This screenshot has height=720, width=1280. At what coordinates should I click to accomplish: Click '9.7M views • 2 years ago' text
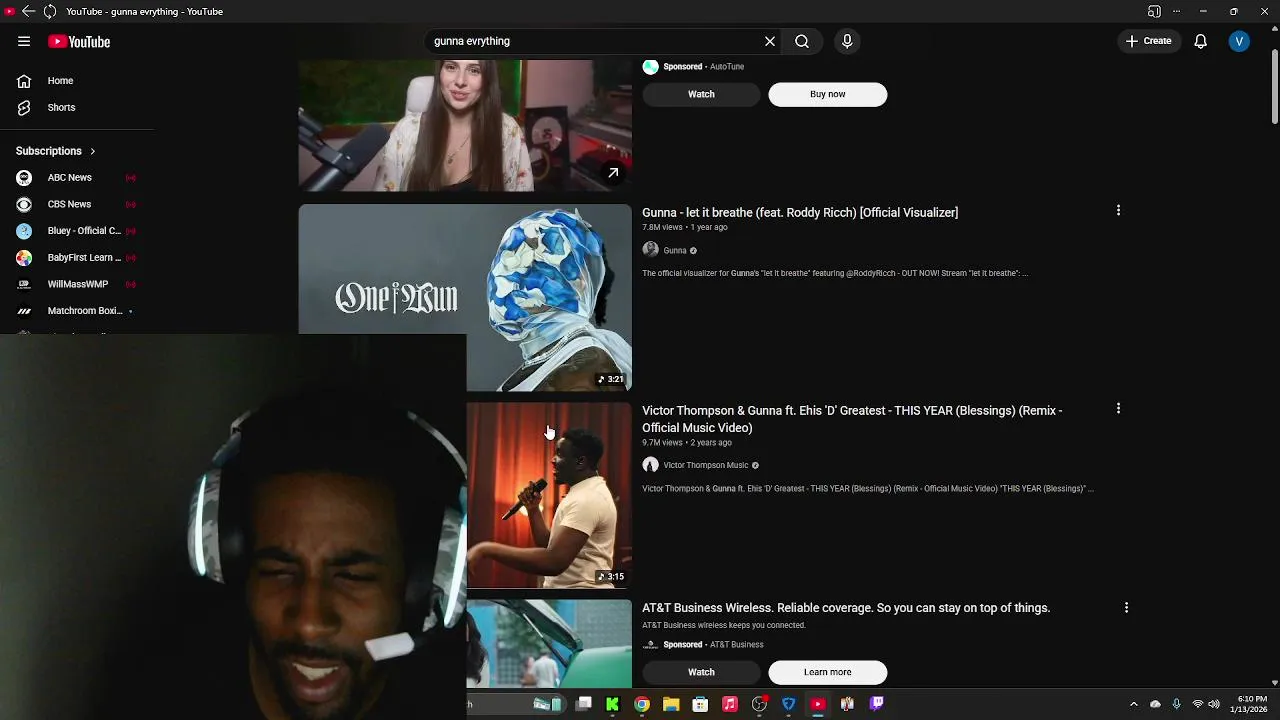pyautogui.click(x=687, y=442)
